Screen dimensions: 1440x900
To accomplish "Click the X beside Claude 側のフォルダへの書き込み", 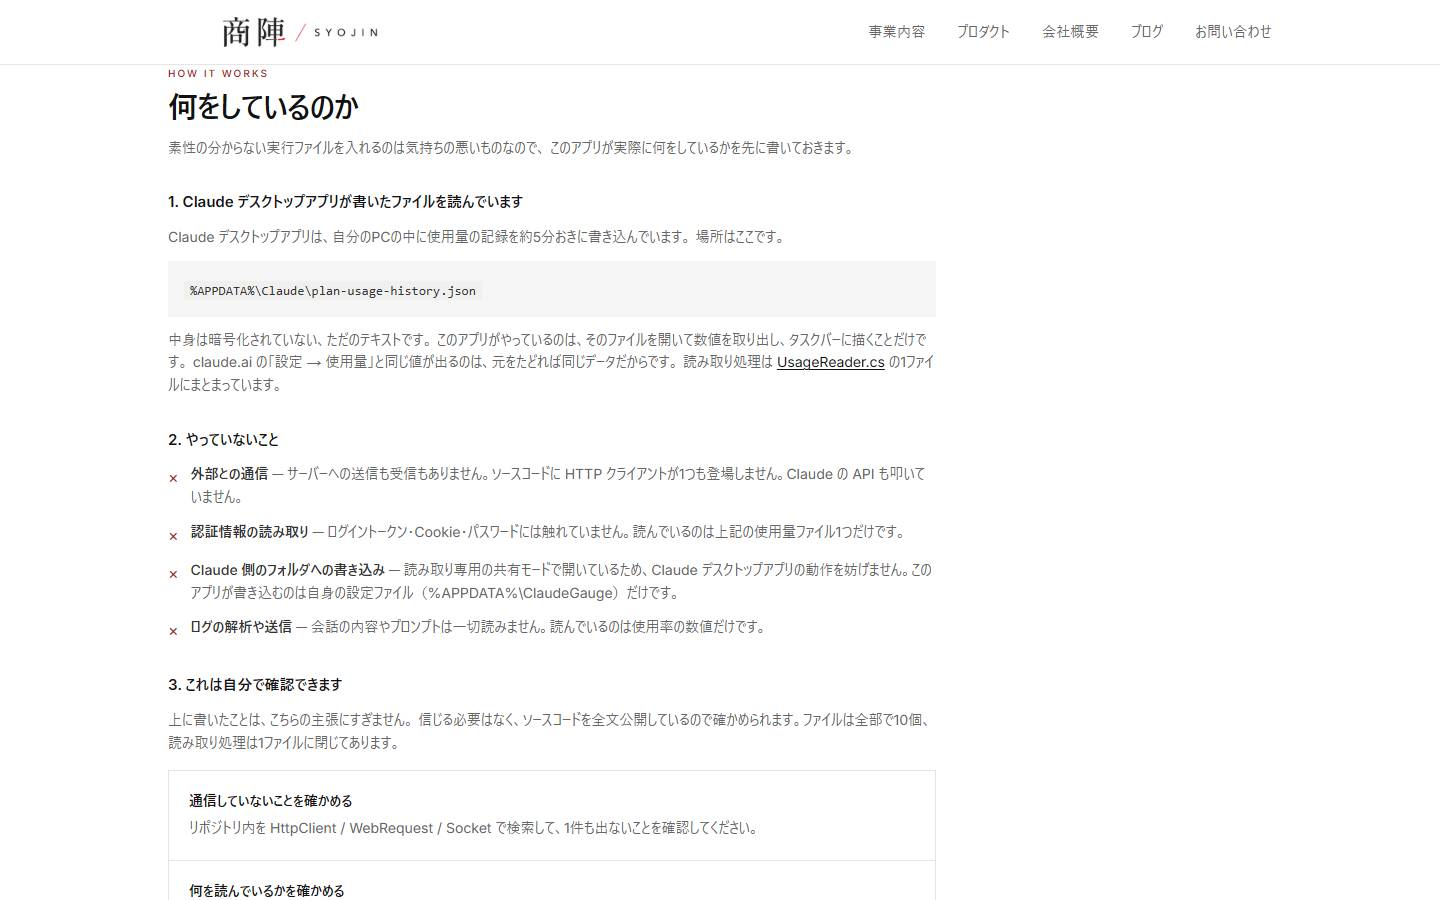I will pyautogui.click(x=173, y=575).
